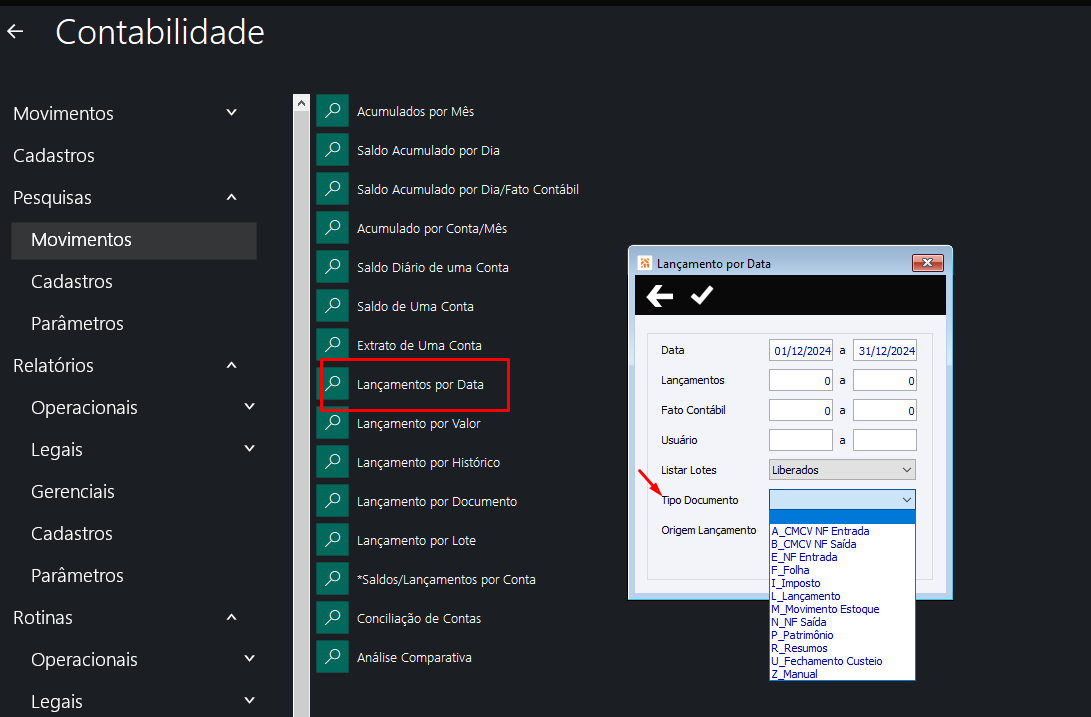
Task: Expand Legais chevron under Relatórios
Action: tap(250, 449)
